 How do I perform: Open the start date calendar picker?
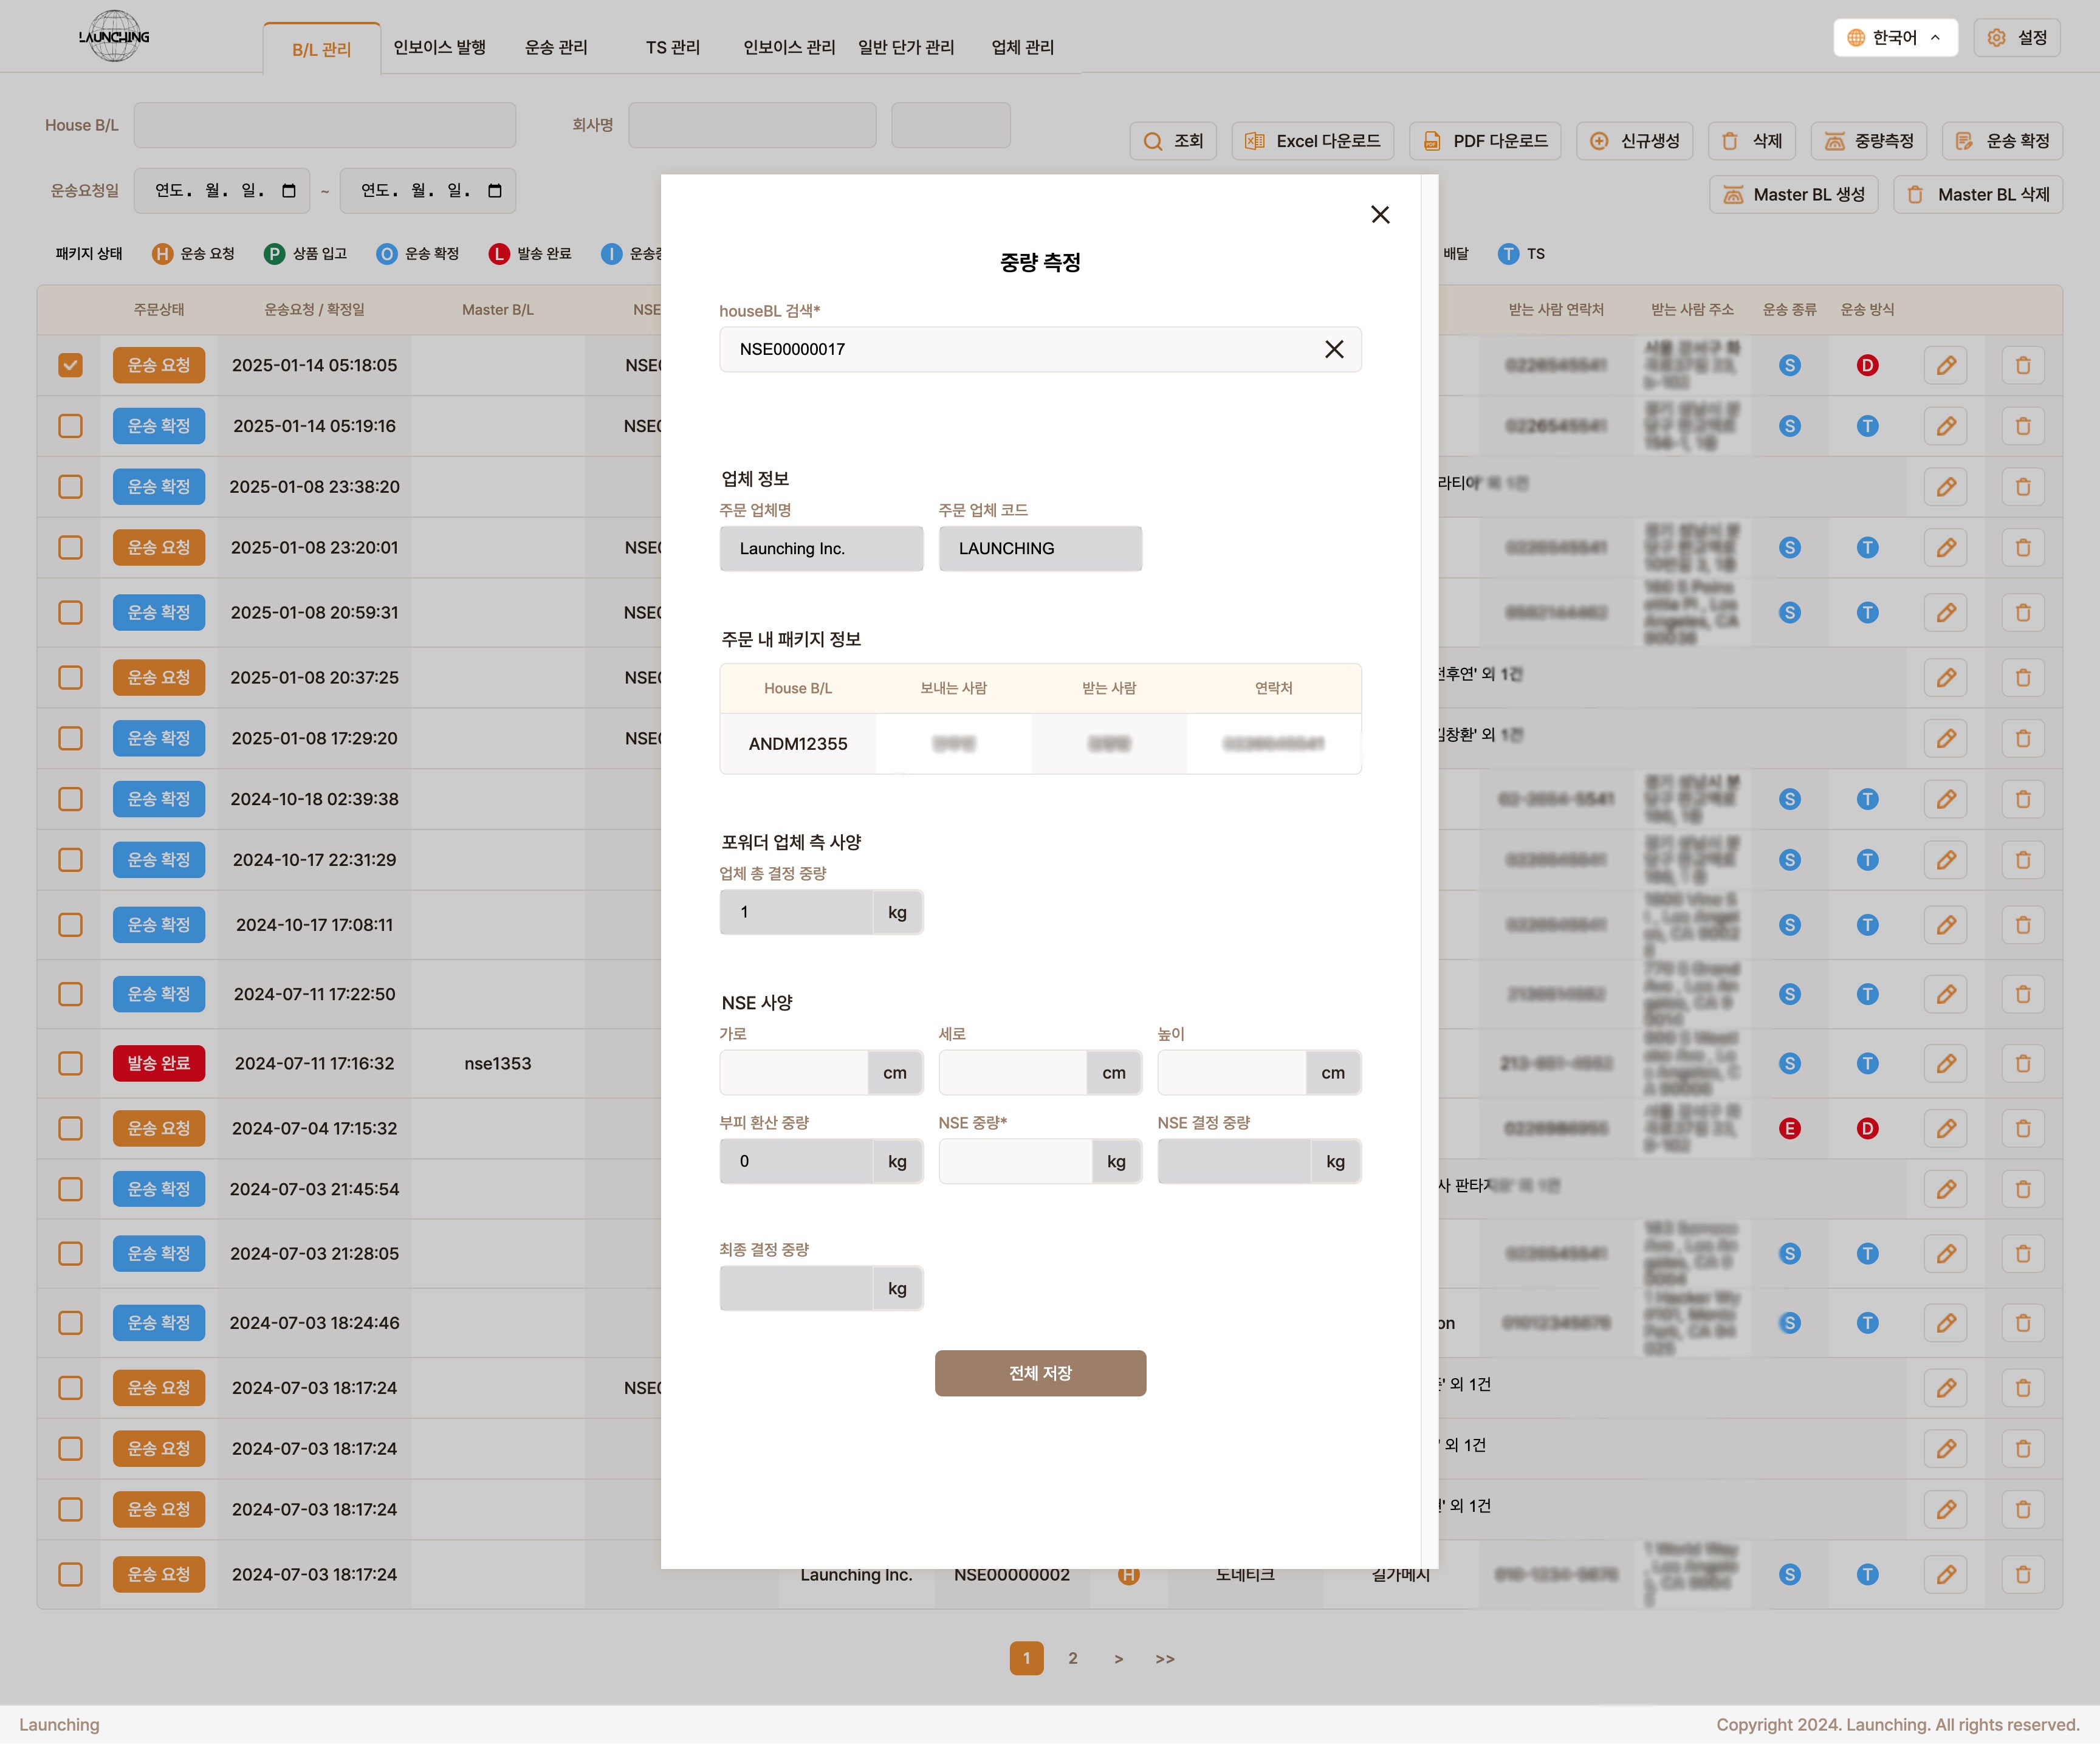pyautogui.click(x=289, y=190)
